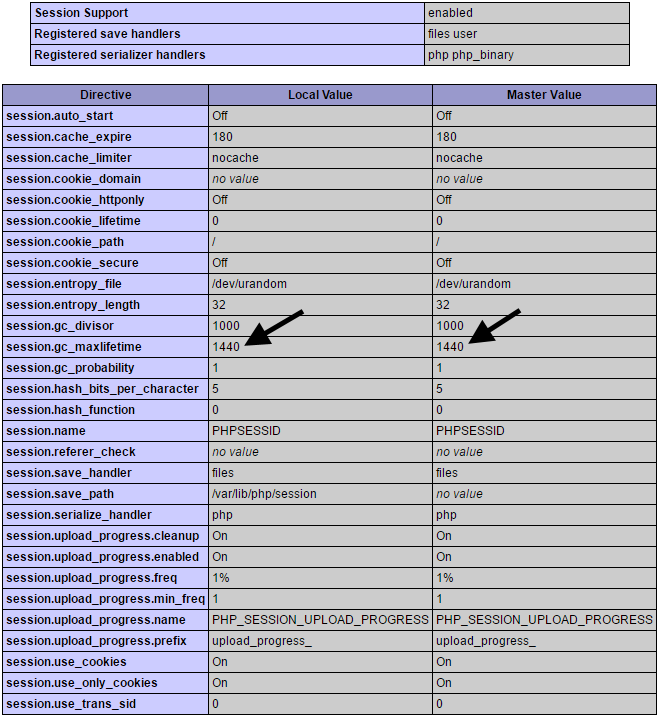Click the Local Value column header

click(x=320, y=95)
